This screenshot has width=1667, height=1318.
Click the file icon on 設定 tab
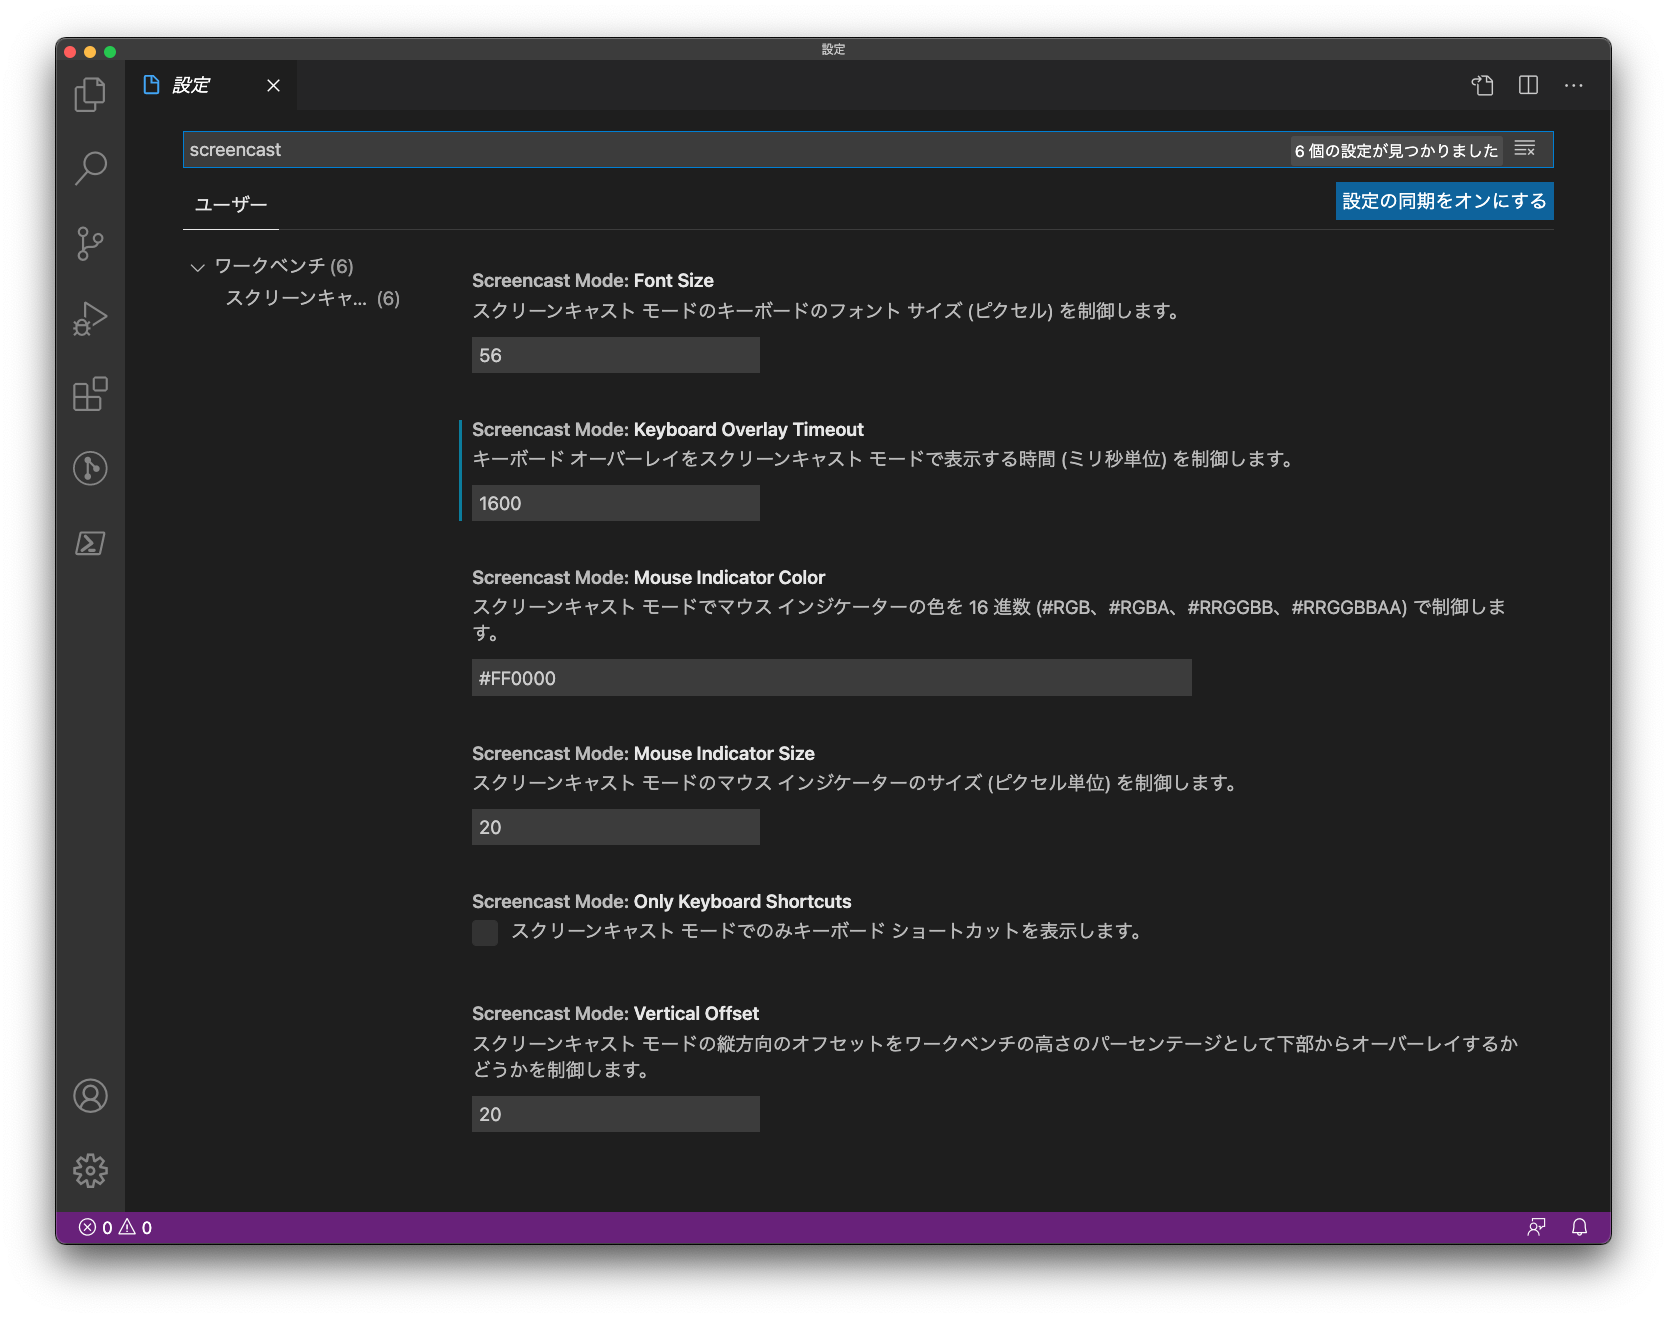point(152,85)
